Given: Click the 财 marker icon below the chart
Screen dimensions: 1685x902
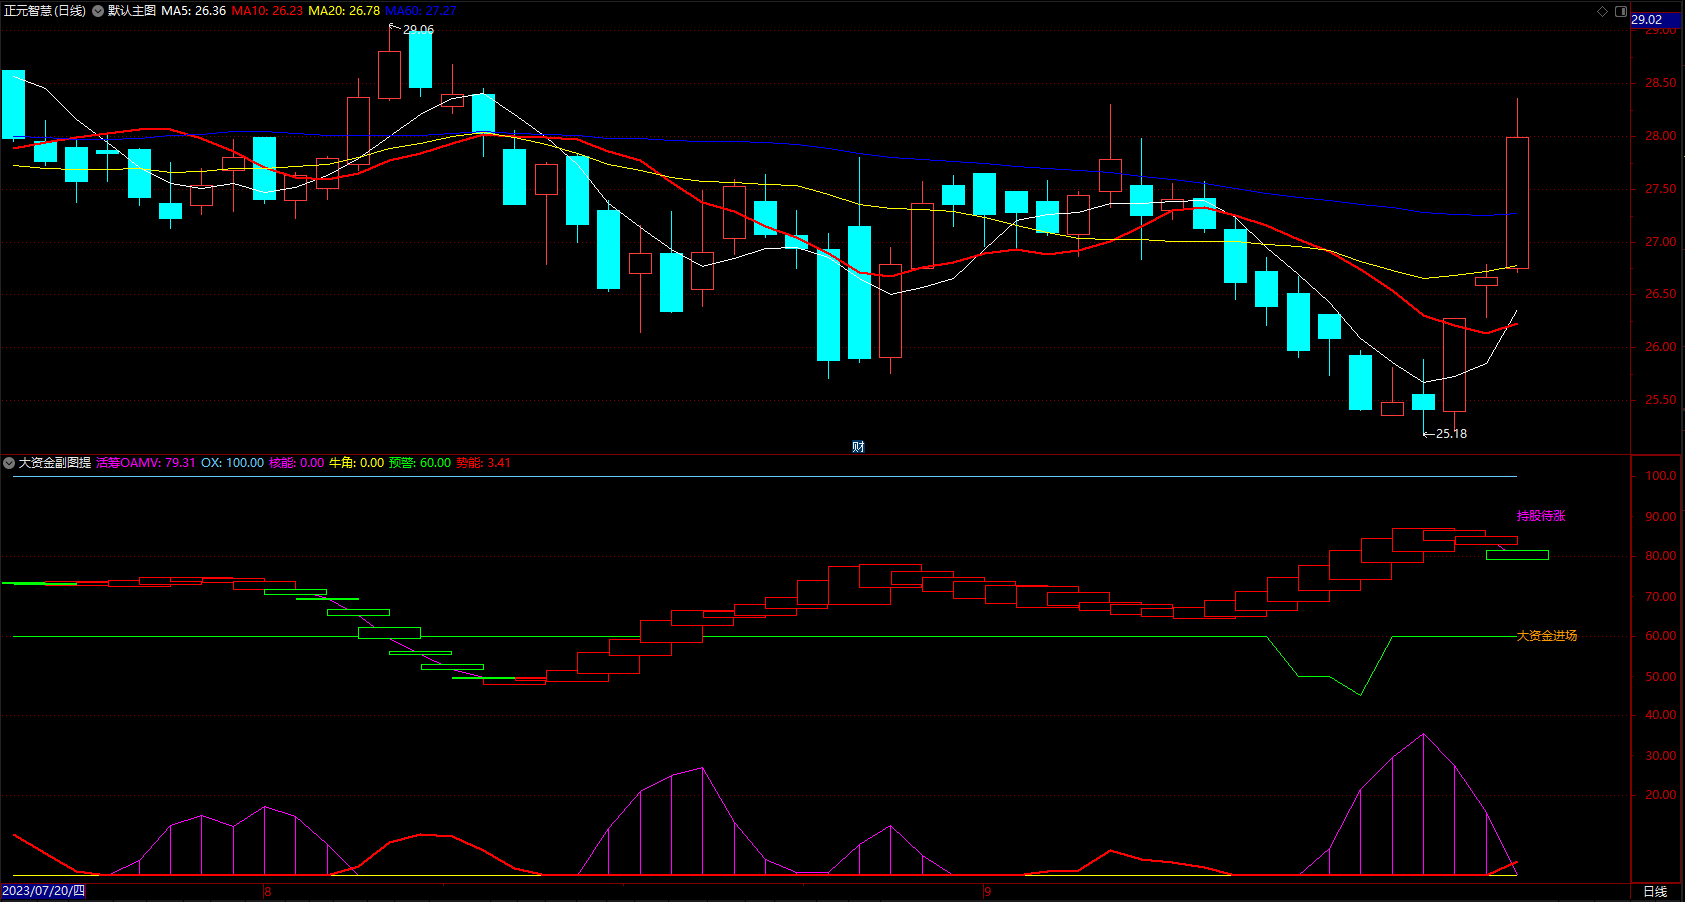Looking at the screenshot, I should click(x=858, y=447).
